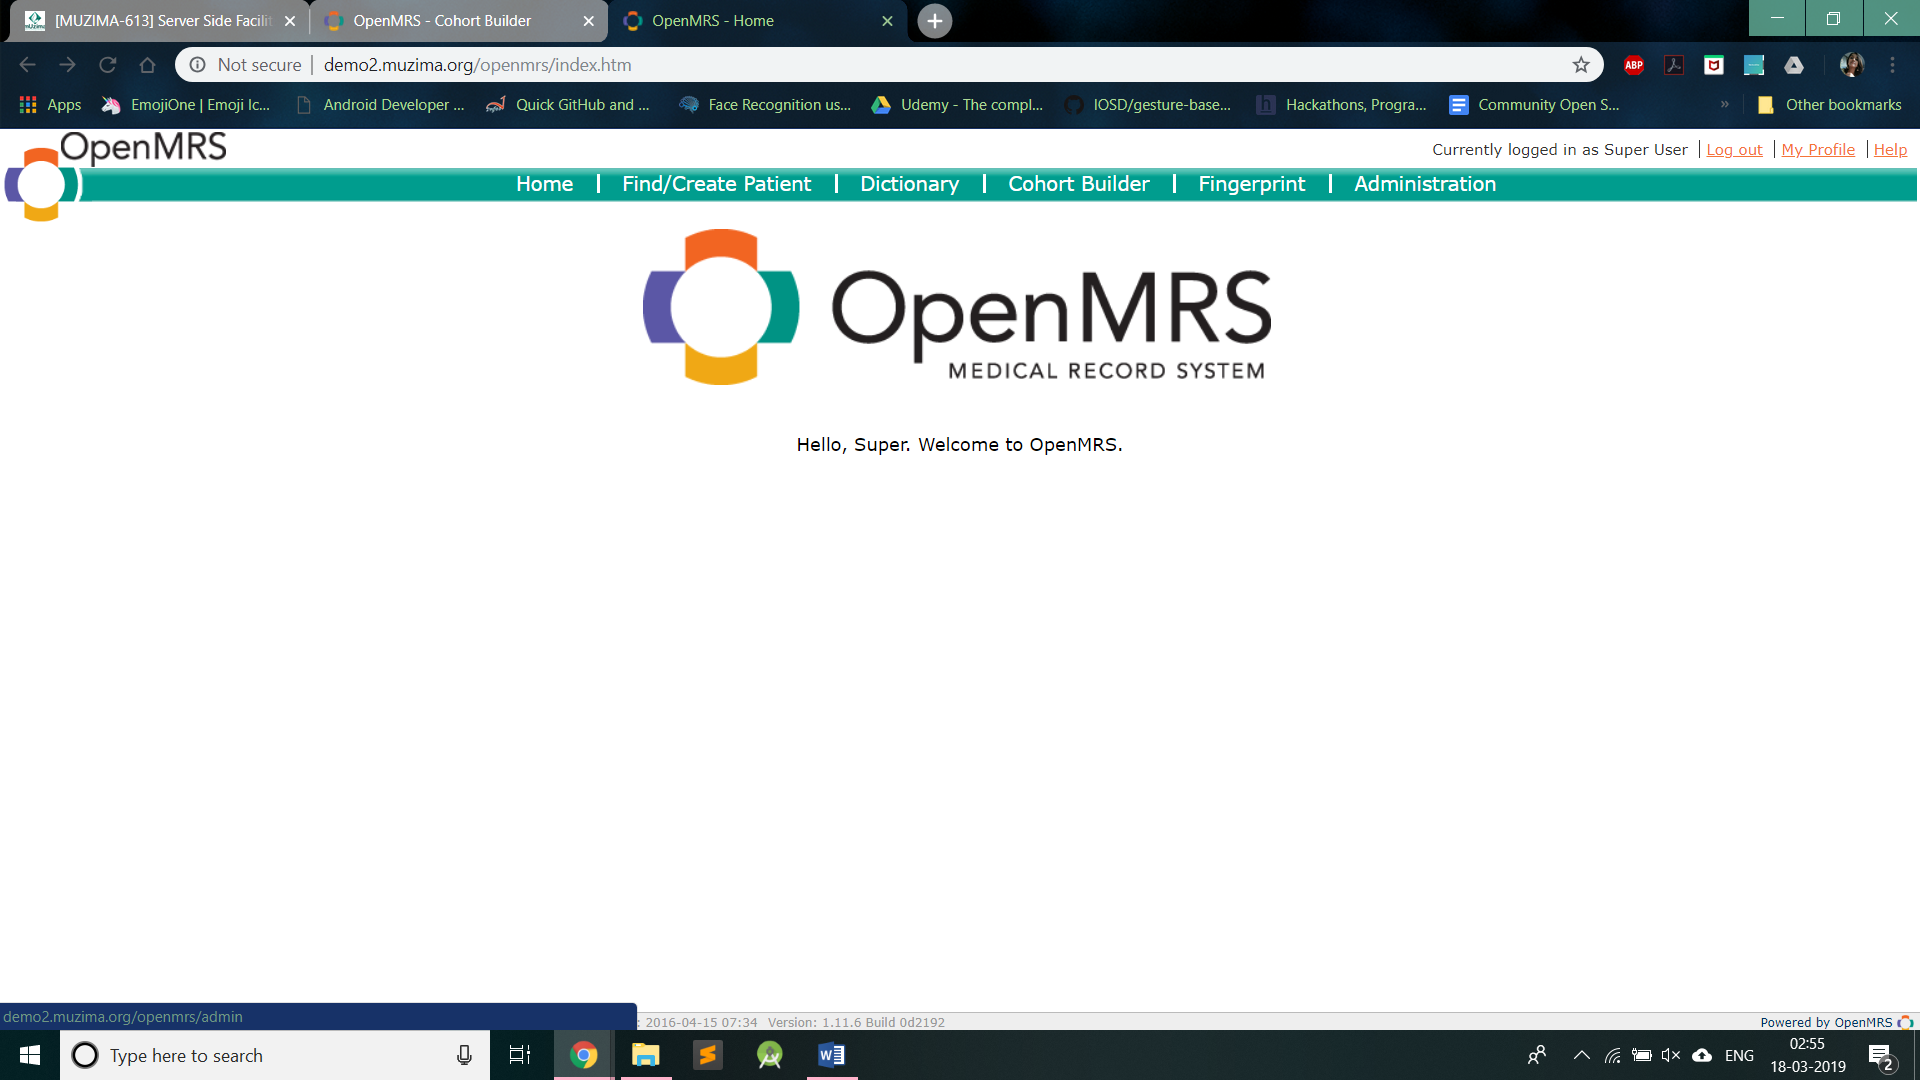View site information for Not secure

click(x=245, y=65)
